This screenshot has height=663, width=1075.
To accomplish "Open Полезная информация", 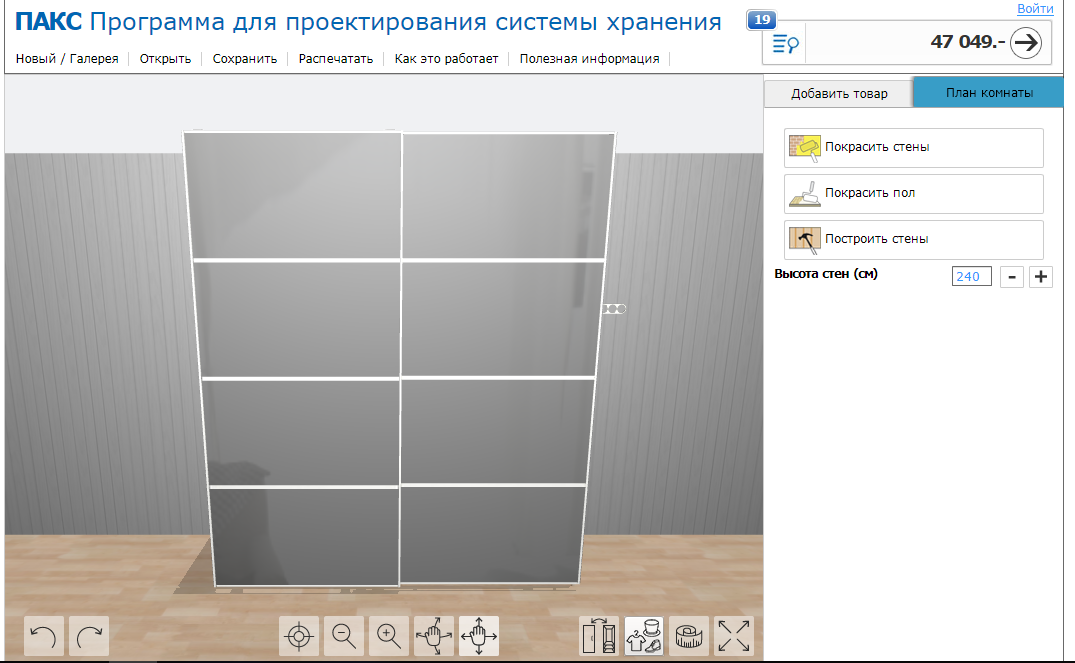I will [x=590, y=59].
